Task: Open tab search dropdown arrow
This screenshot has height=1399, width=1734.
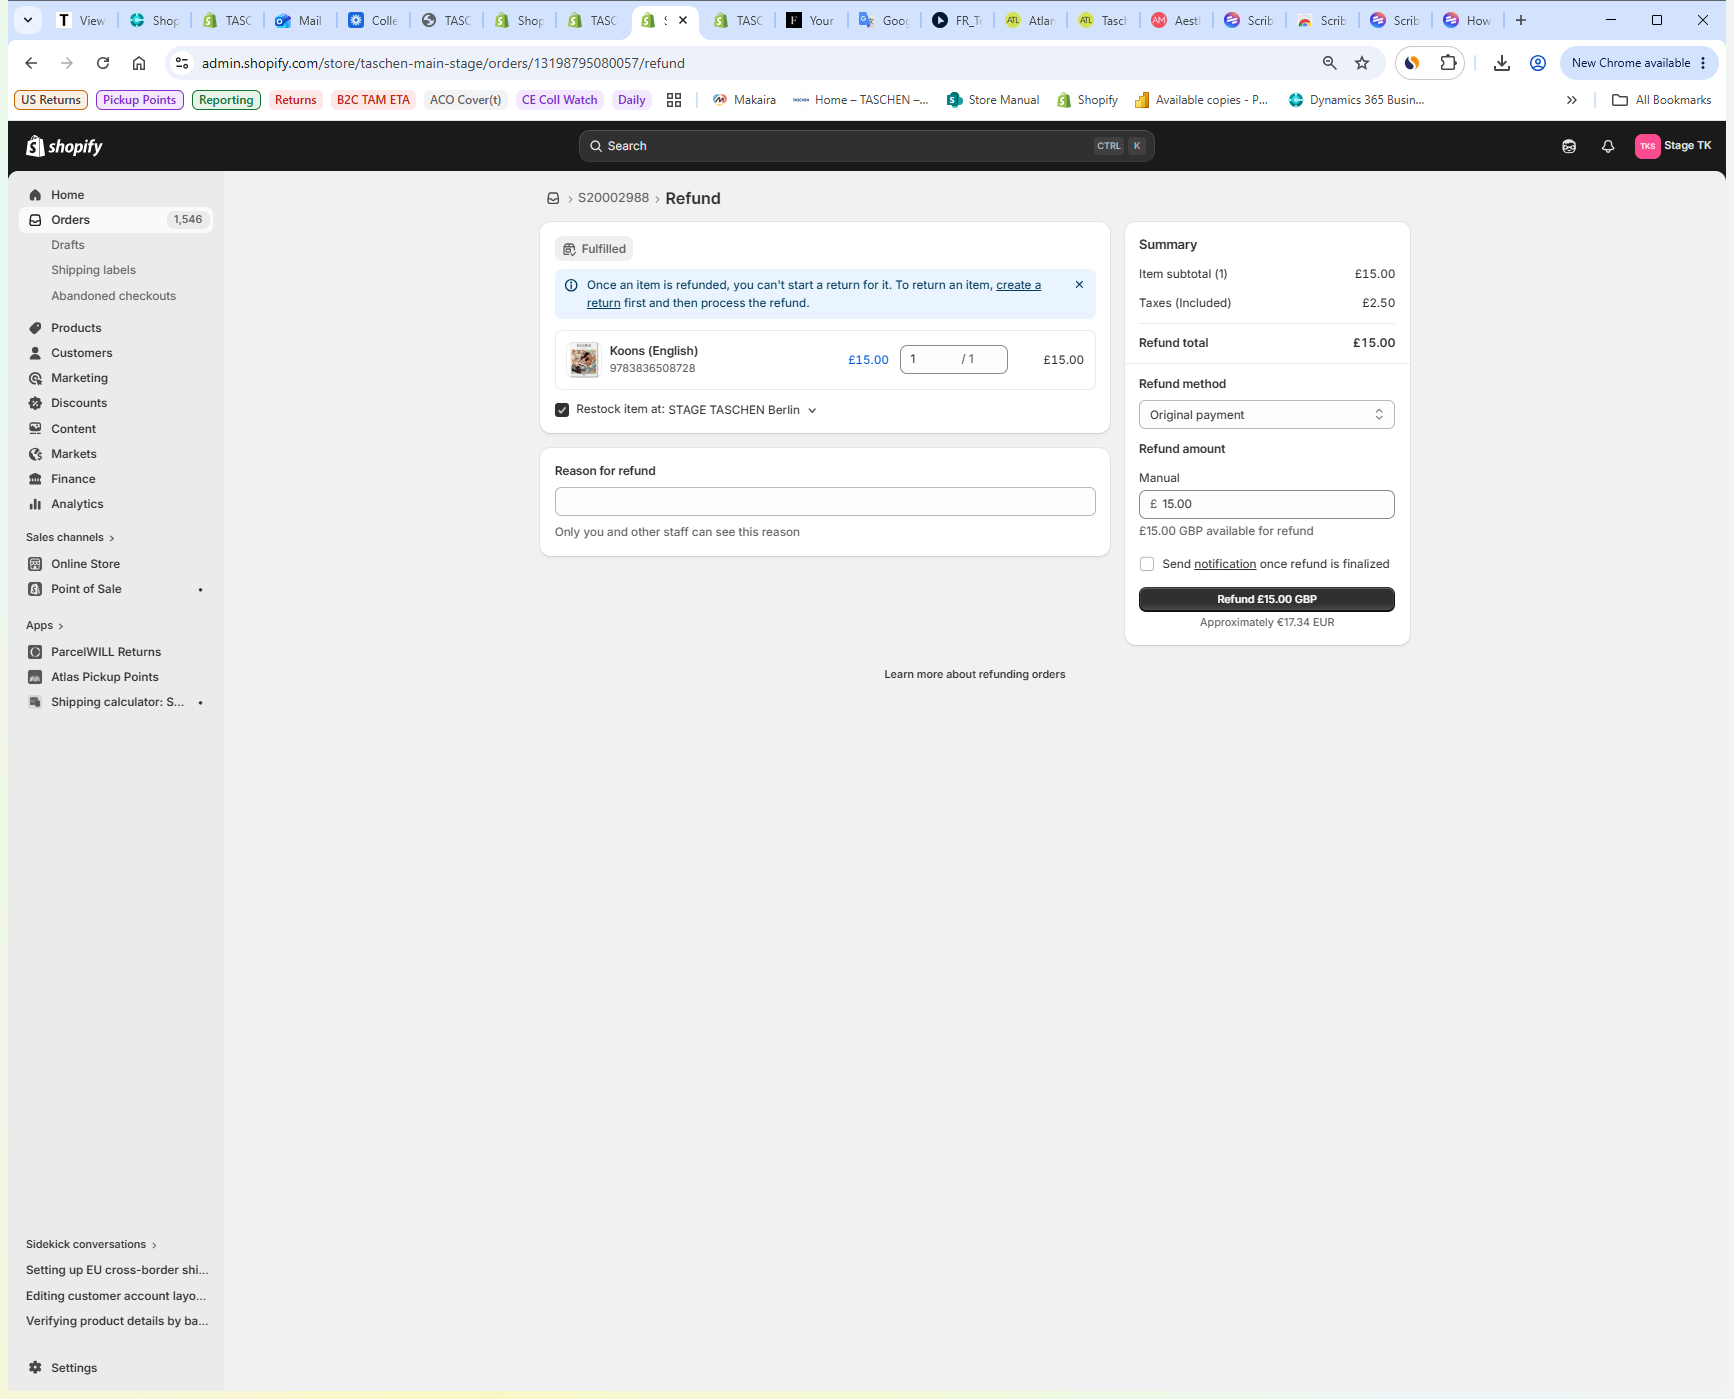Action: pos(28,20)
